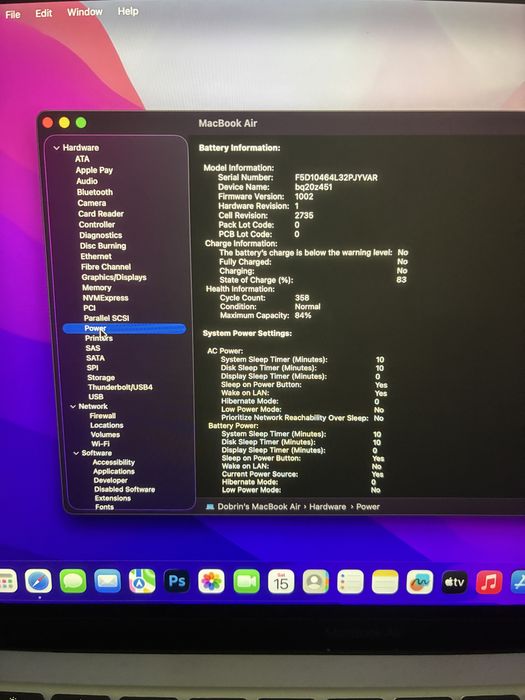Image resolution: width=525 pixels, height=700 pixels.
Task: Open the Window menu
Action: 84,12
